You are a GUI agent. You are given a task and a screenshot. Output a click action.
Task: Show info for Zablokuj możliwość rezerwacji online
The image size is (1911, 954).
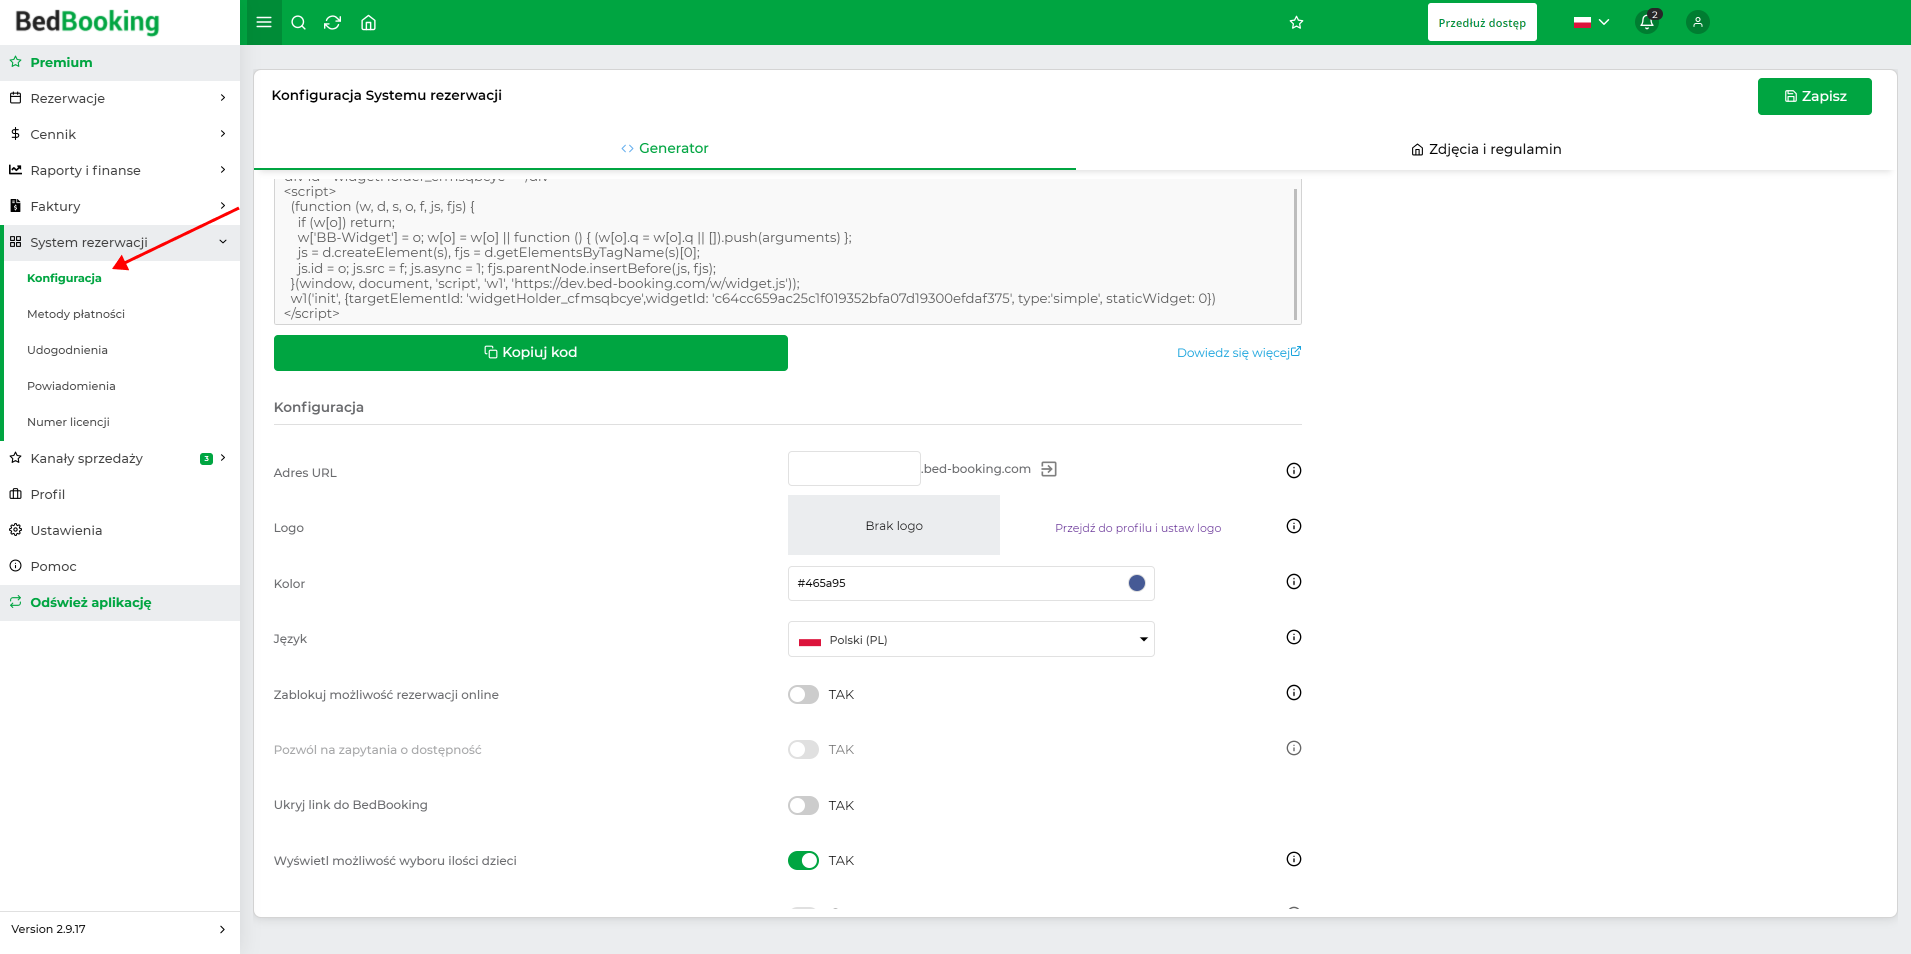coord(1294,693)
